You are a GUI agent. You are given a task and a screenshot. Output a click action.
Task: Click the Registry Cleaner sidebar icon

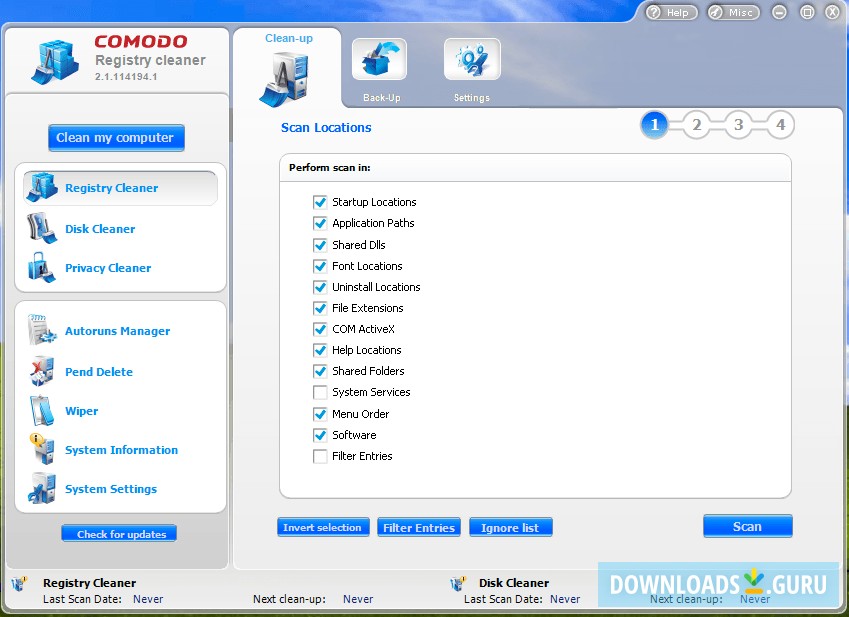click(x=42, y=188)
